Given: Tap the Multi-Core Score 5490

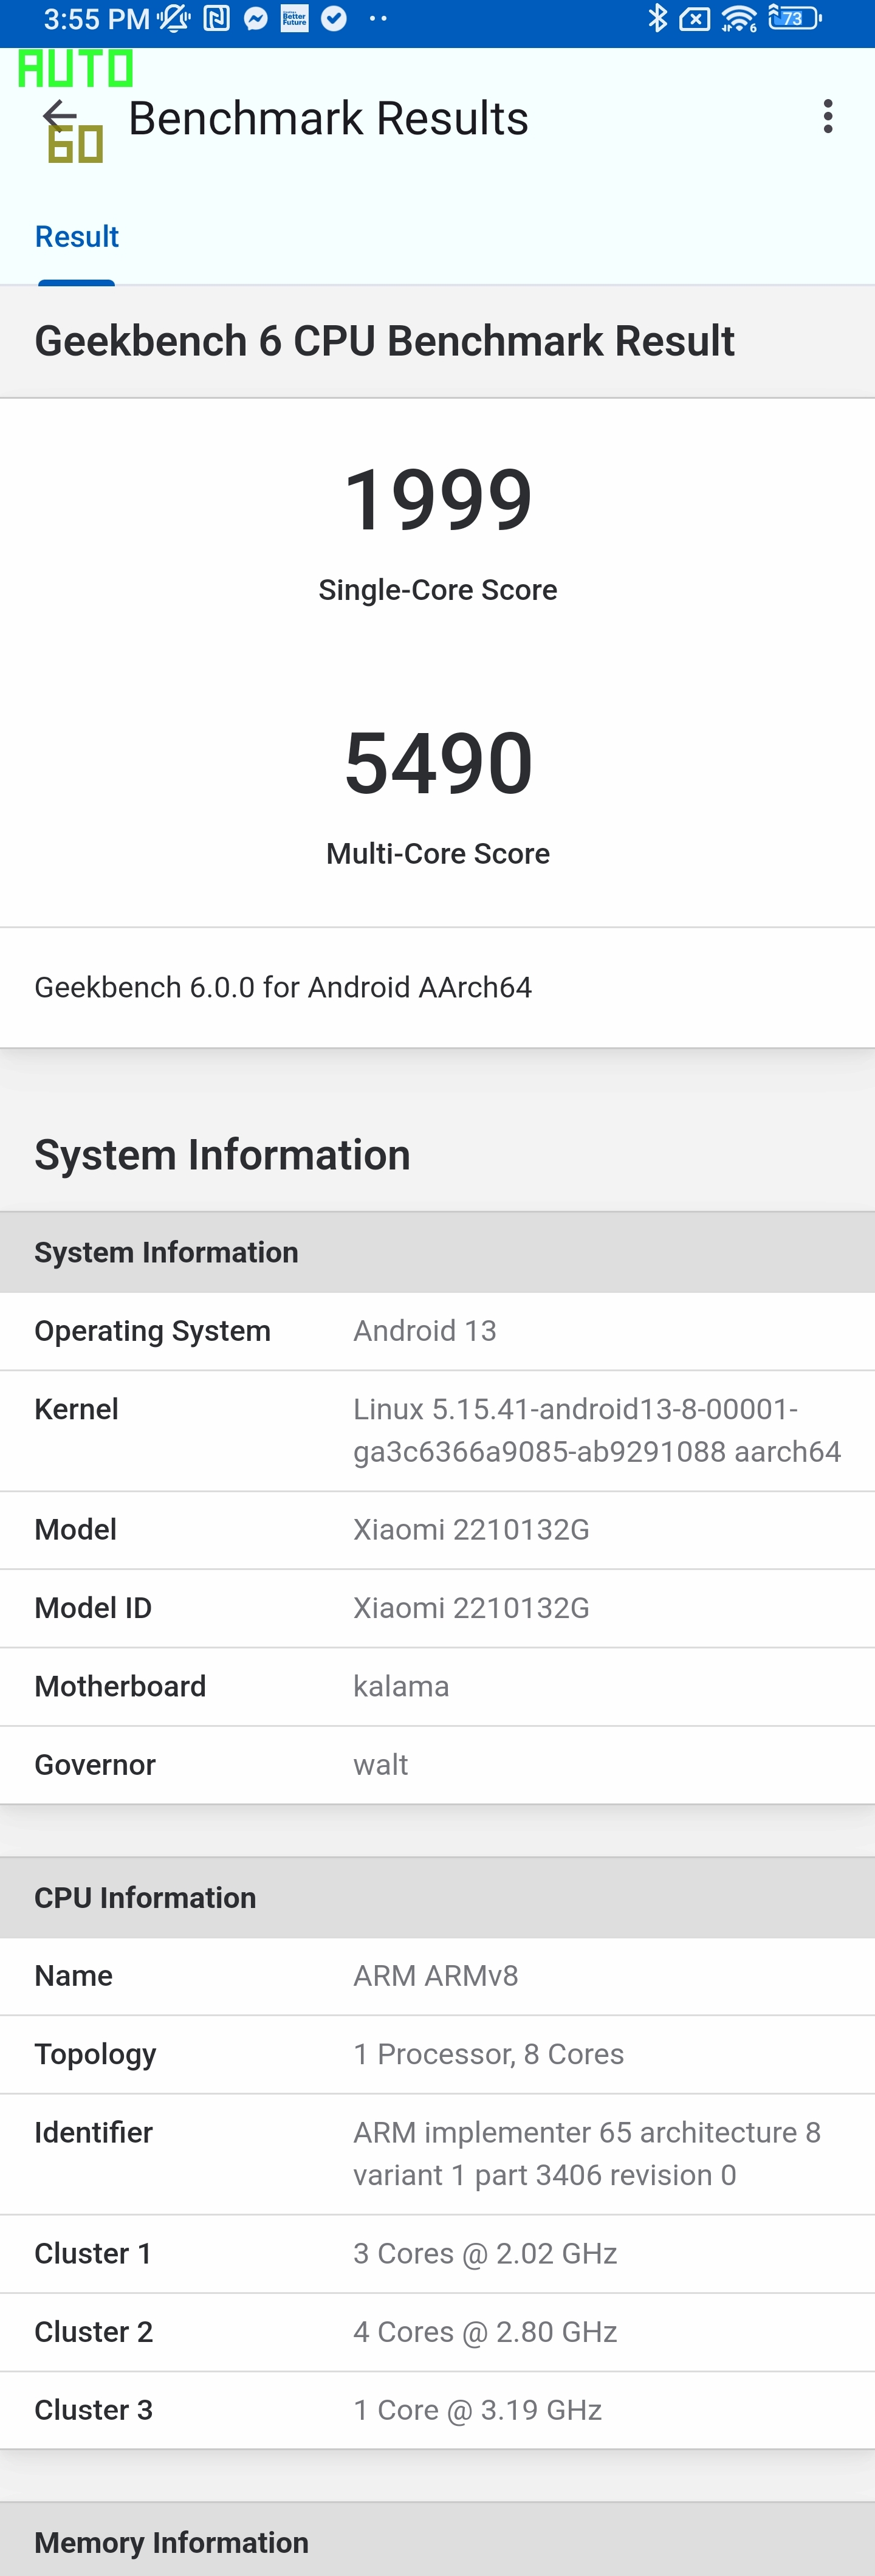Looking at the screenshot, I should 438,762.
